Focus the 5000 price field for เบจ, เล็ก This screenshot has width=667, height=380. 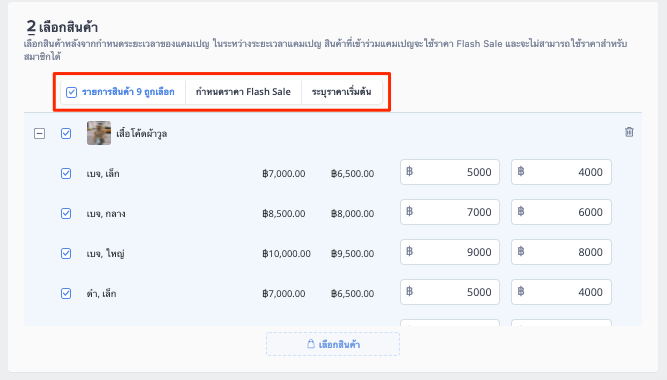tap(450, 172)
